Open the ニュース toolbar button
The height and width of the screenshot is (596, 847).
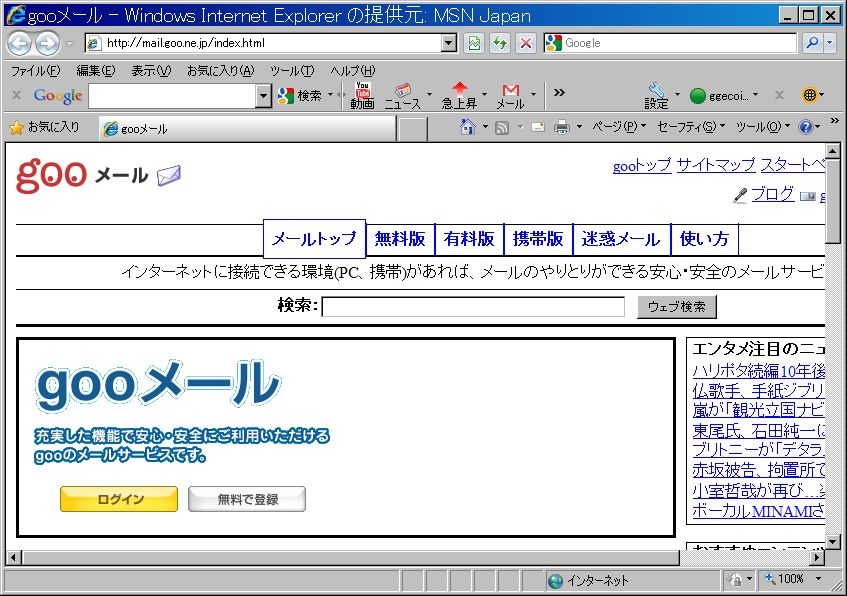tap(402, 96)
